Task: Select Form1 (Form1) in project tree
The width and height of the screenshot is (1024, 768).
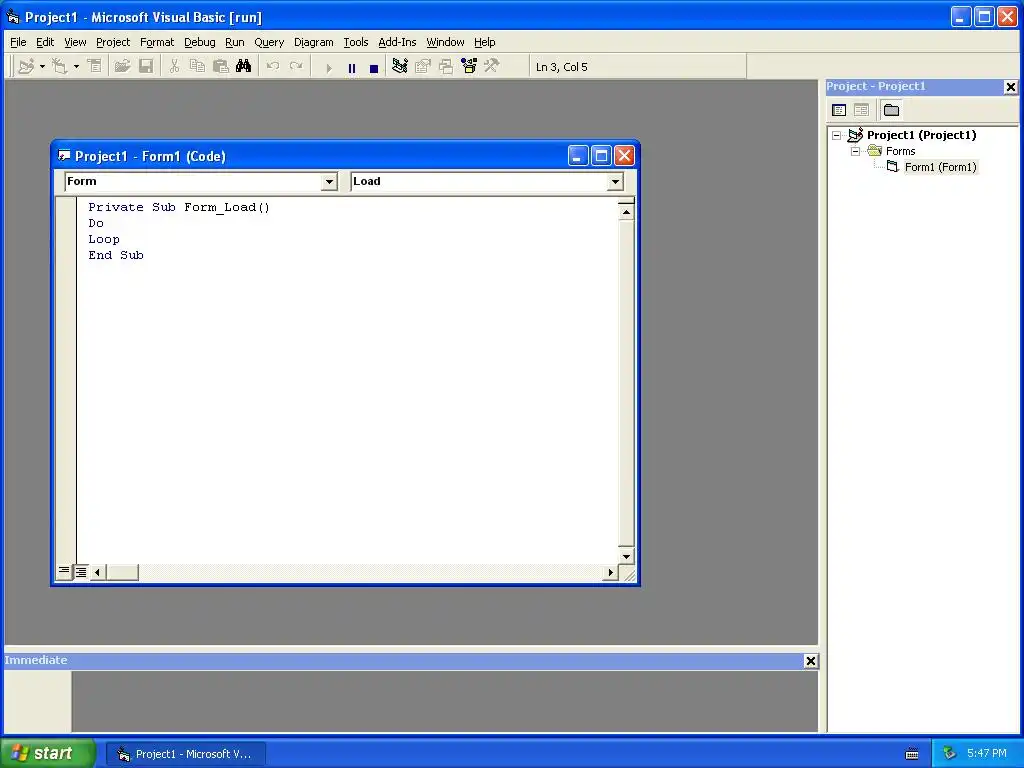Action: point(940,167)
